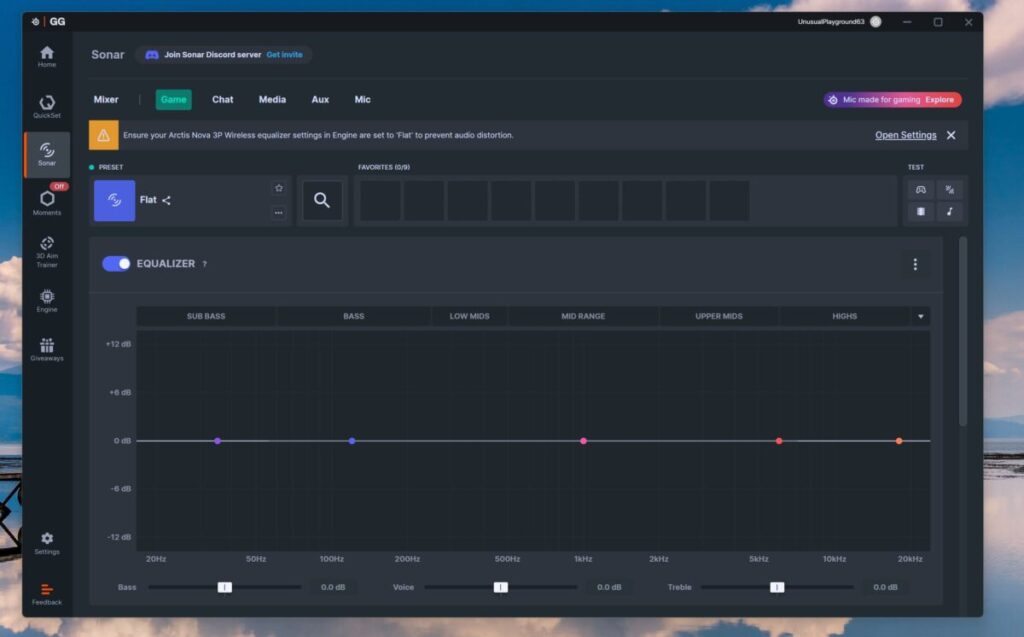Click the user profile avatar
The height and width of the screenshot is (637, 1024).
tap(876, 22)
